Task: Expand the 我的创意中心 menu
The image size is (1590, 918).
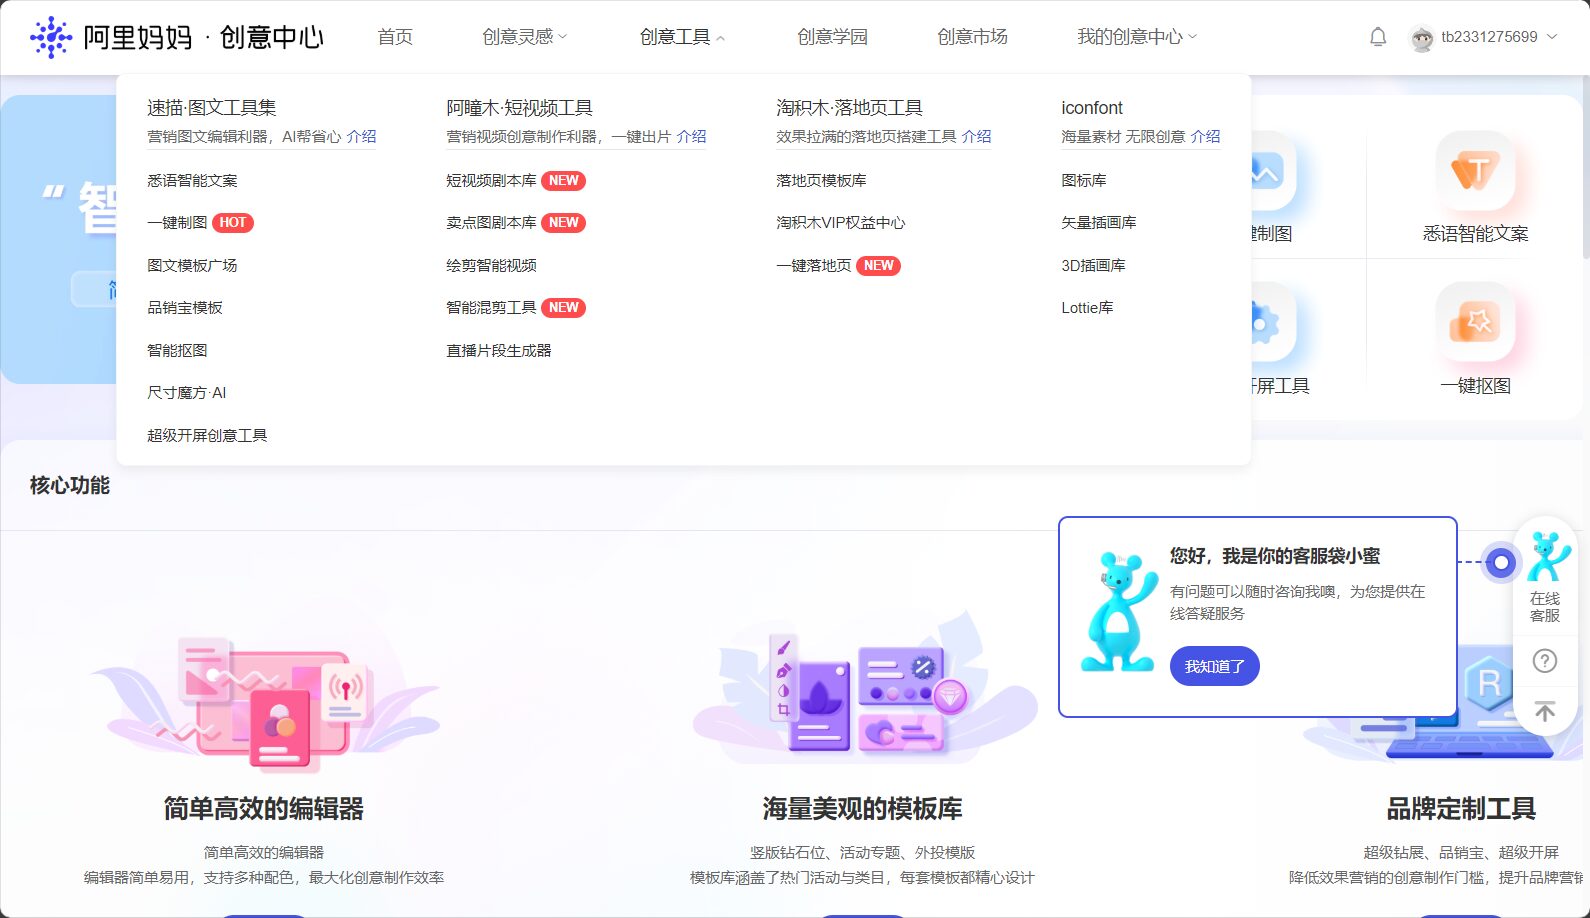Action: coord(1136,37)
